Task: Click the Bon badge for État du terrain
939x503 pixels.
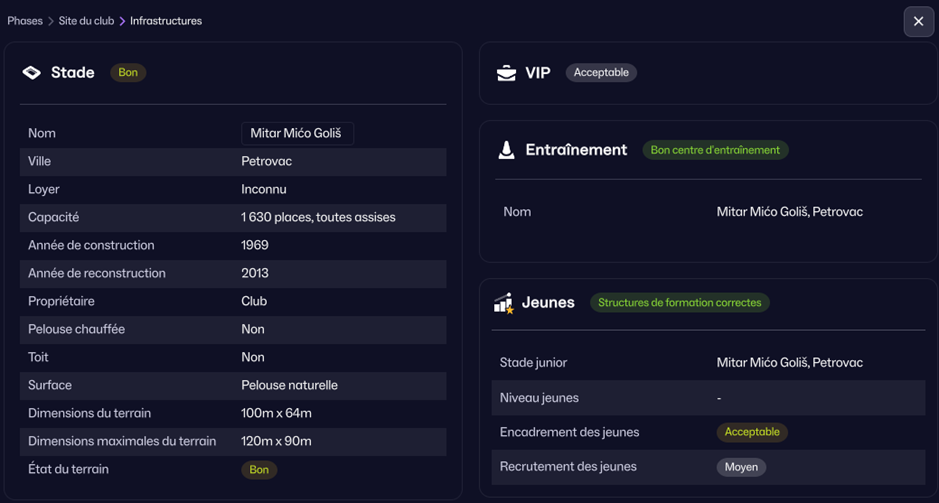Action: click(259, 470)
